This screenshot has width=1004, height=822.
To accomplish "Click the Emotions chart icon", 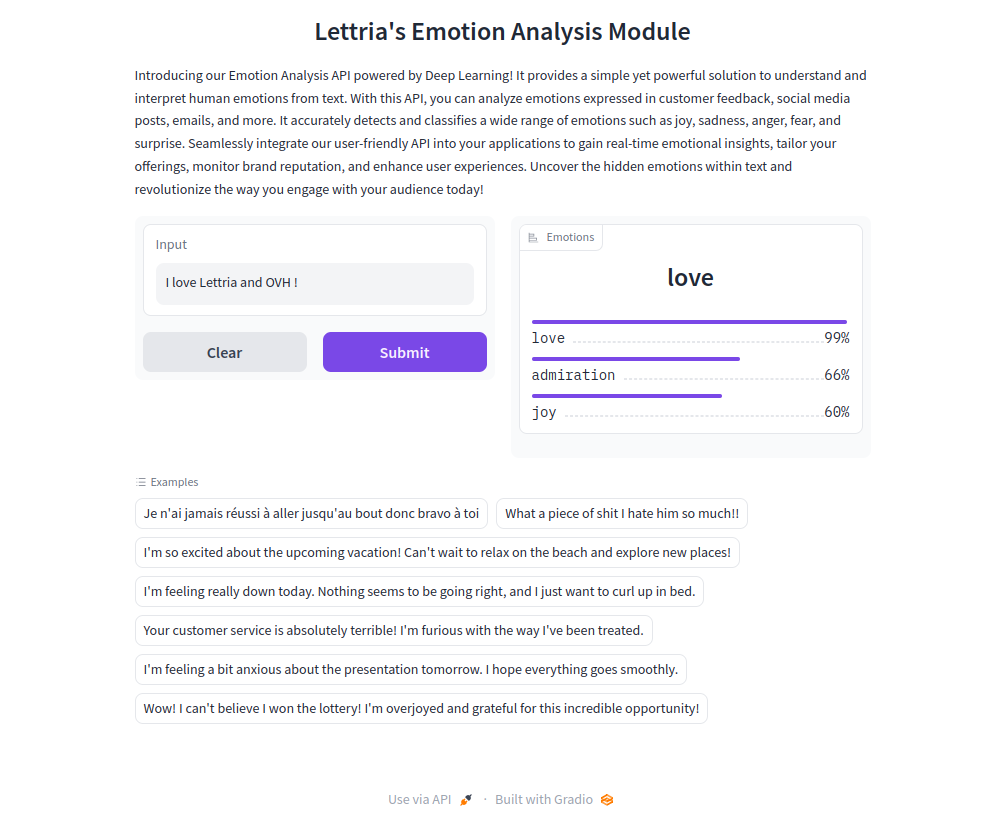I will [533, 238].
